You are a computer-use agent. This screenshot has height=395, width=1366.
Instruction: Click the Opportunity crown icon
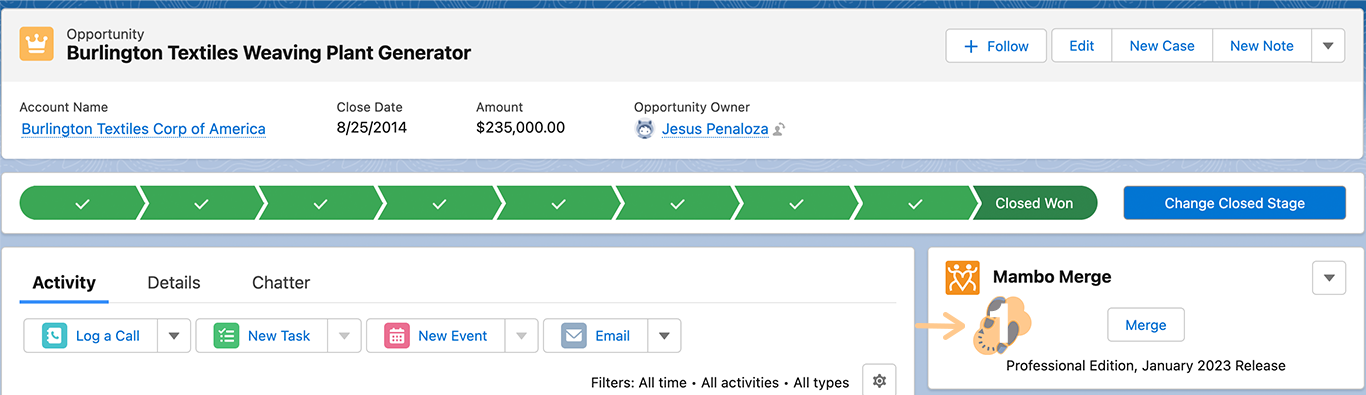(37, 44)
